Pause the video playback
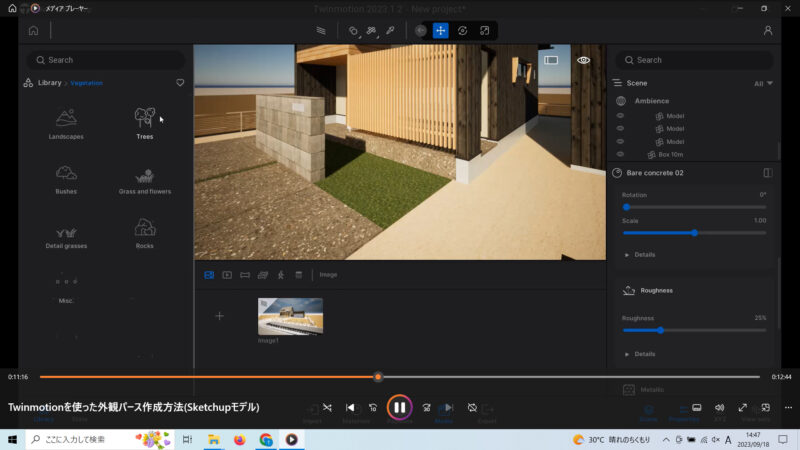The width and height of the screenshot is (800, 450). [399, 408]
